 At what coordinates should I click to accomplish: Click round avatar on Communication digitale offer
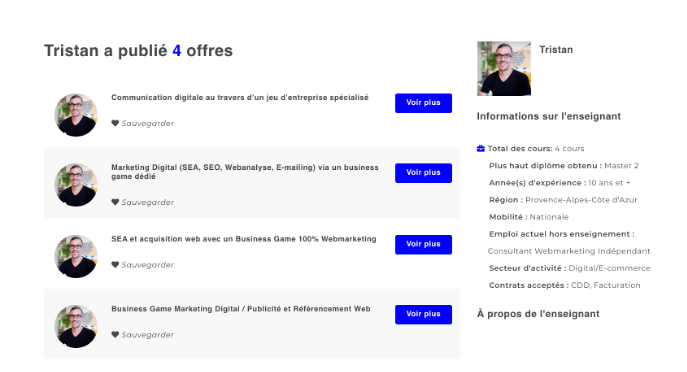[76, 115]
